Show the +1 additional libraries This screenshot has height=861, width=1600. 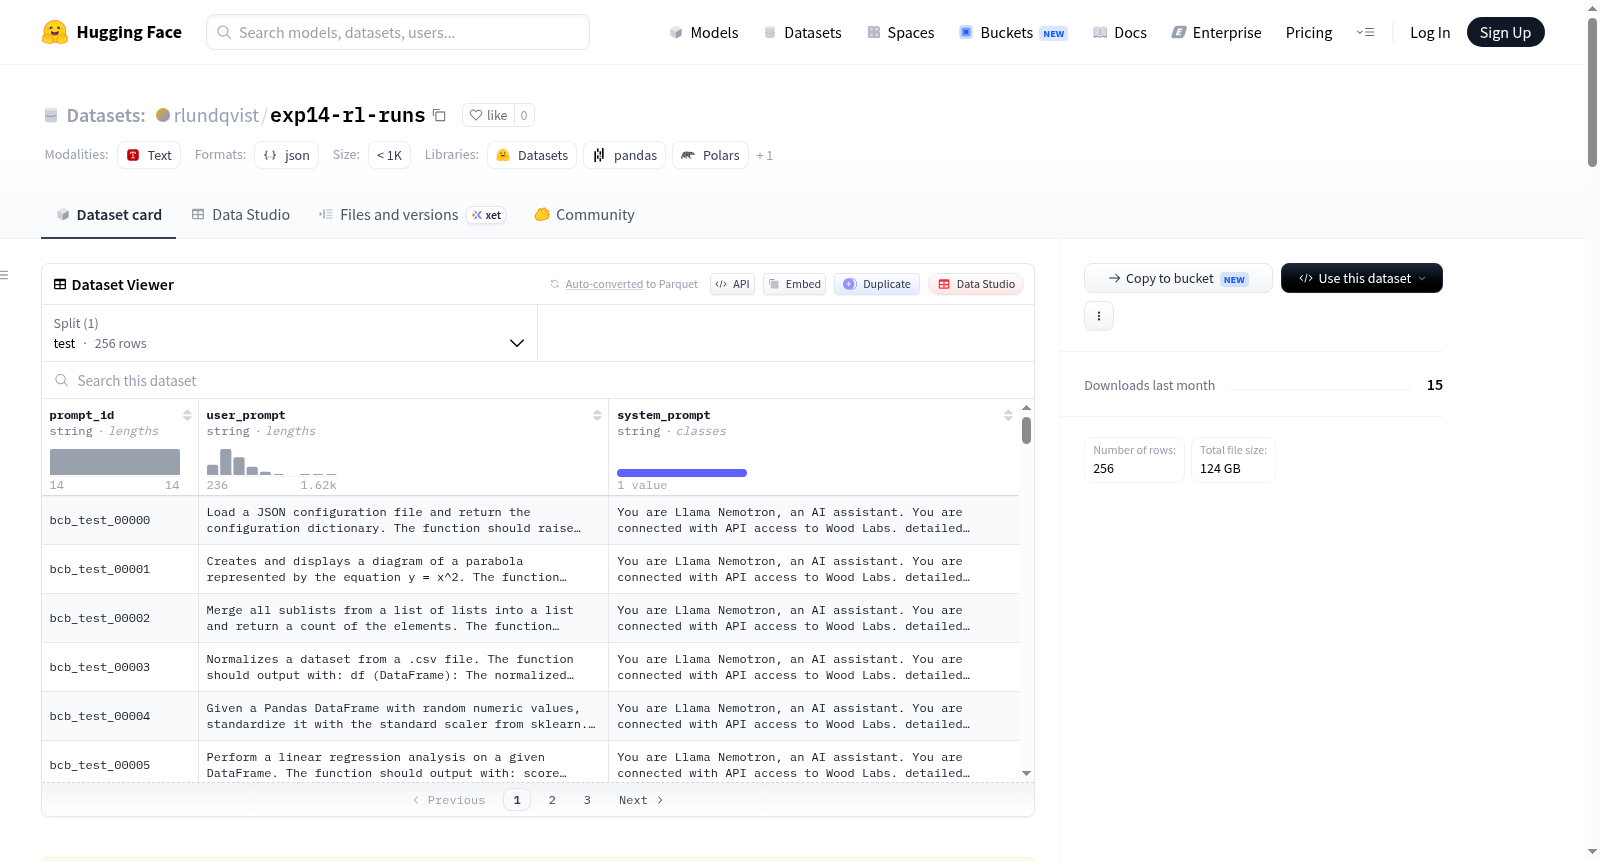(x=765, y=155)
